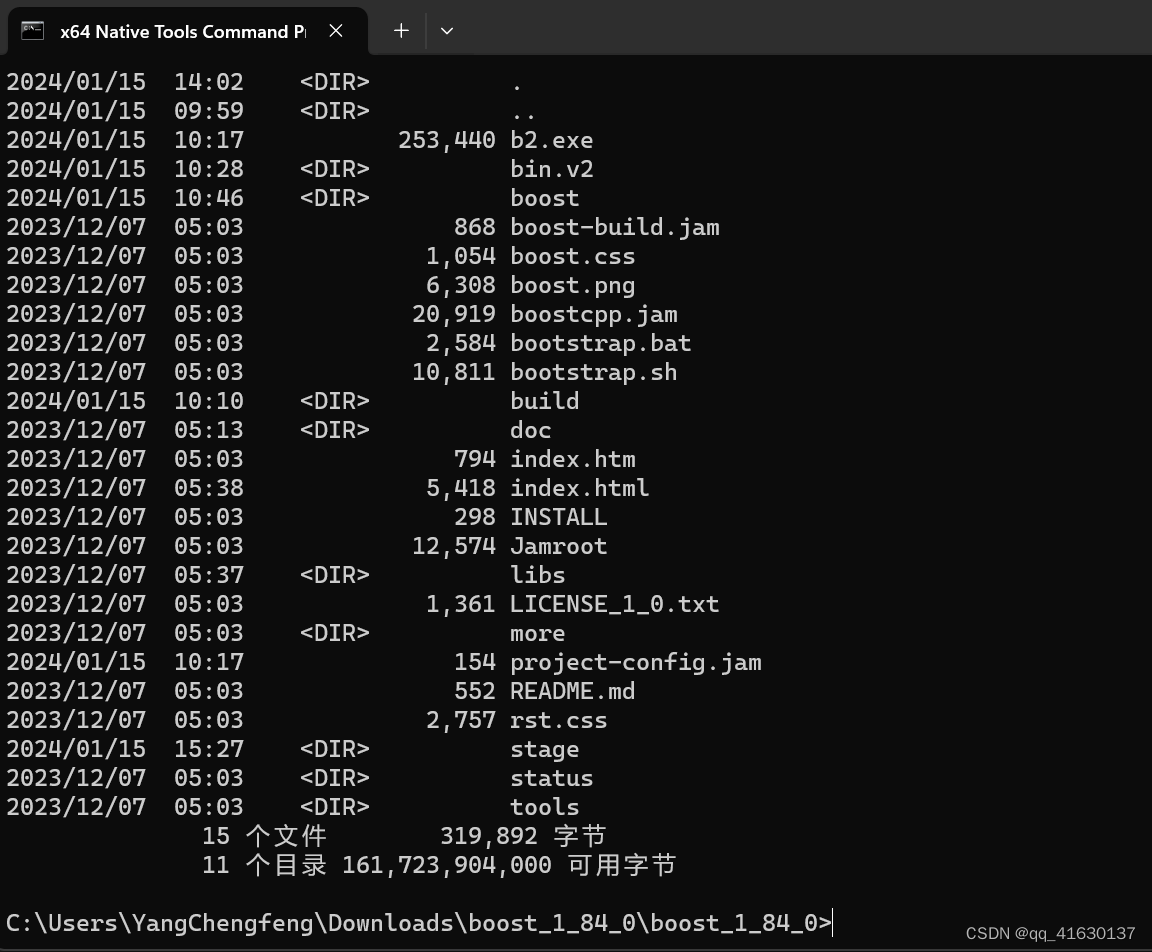Viewport: 1152px width, 952px height.
Task: Click the bootstrap.sh file name
Action: [x=594, y=372]
